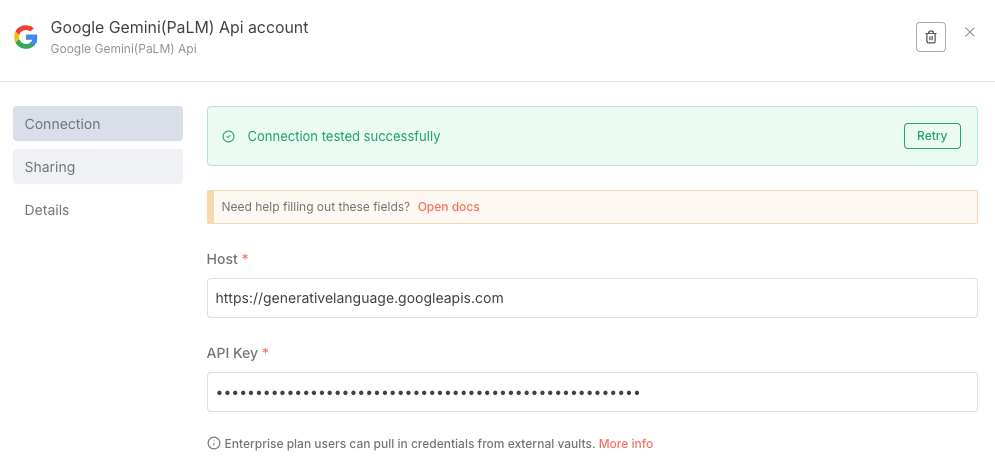Click the credential name title to rename
This screenshot has height=471, width=995.
pos(180,27)
